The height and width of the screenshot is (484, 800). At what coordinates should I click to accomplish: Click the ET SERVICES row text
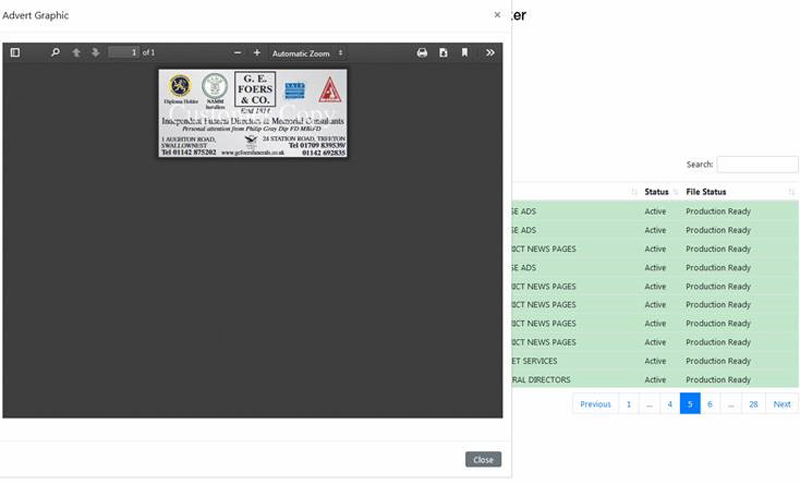coord(534,361)
